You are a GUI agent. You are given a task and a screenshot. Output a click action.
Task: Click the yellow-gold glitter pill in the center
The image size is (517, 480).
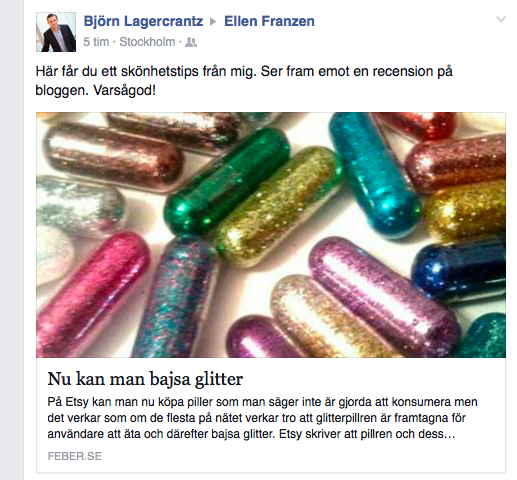click(x=278, y=207)
